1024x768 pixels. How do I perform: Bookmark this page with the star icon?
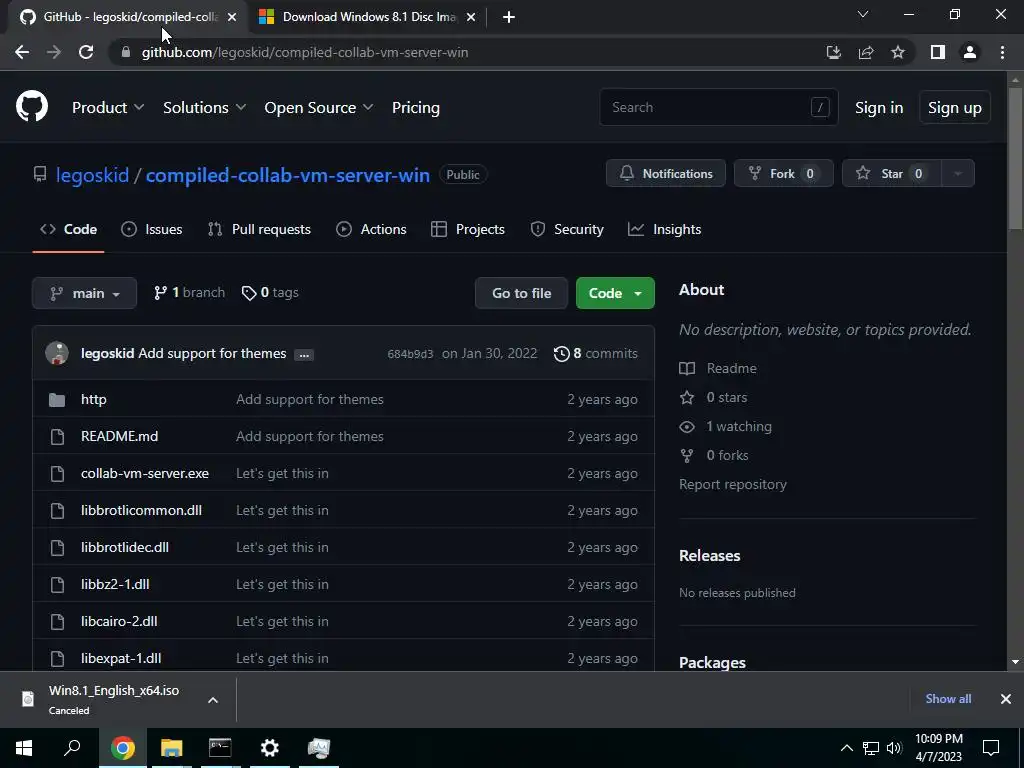click(898, 52)
